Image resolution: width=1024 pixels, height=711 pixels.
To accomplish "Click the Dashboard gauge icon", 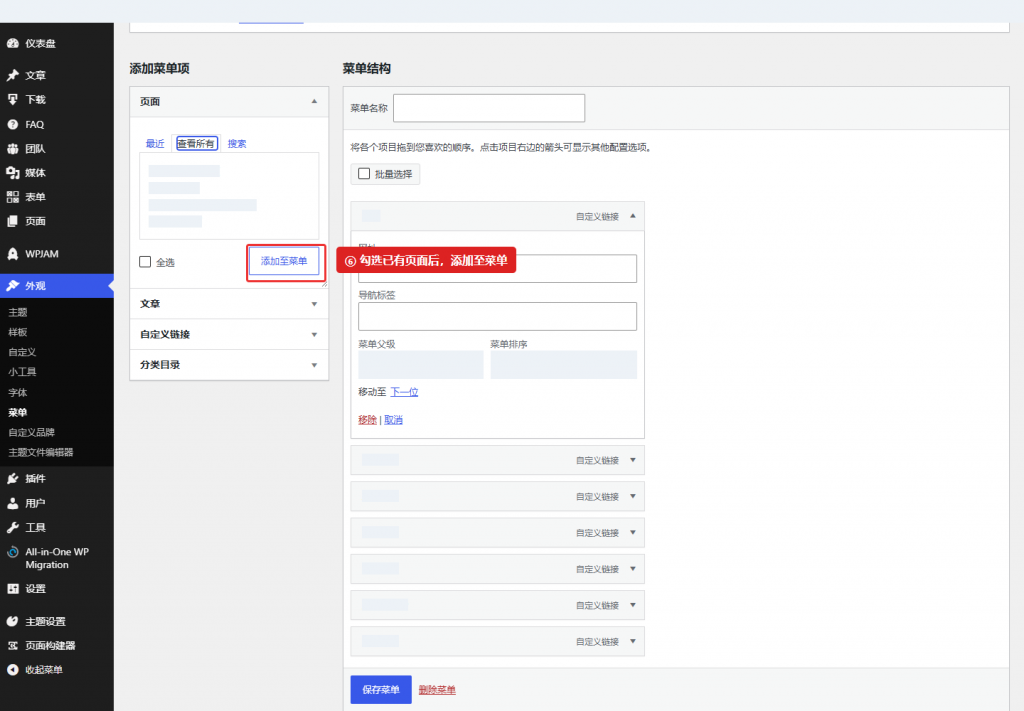I will (12, 43).
